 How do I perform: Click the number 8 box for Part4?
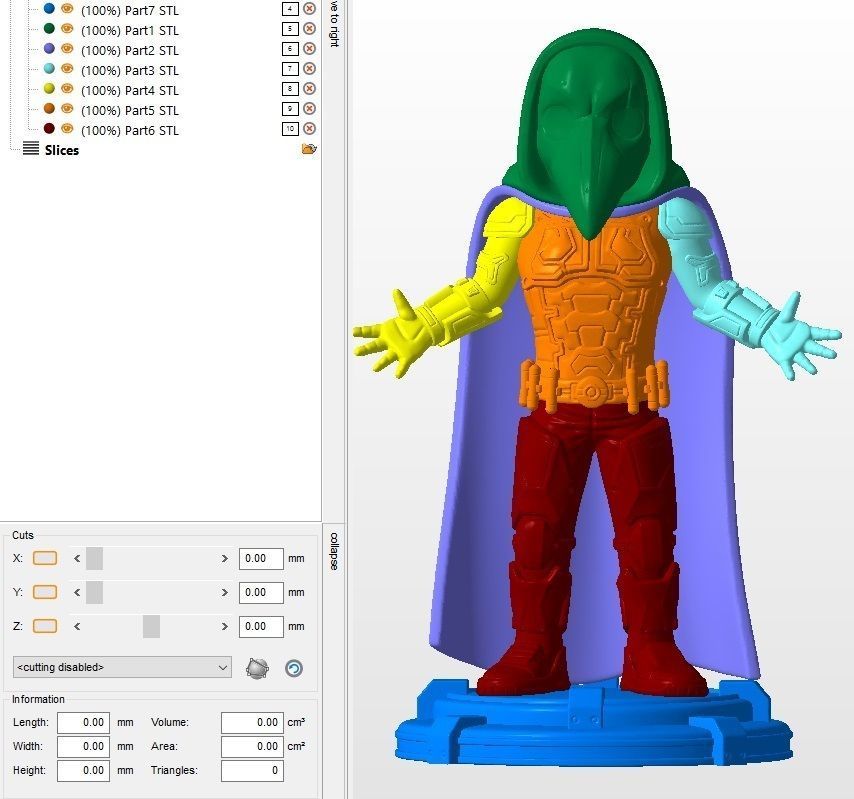coord(290,88)
